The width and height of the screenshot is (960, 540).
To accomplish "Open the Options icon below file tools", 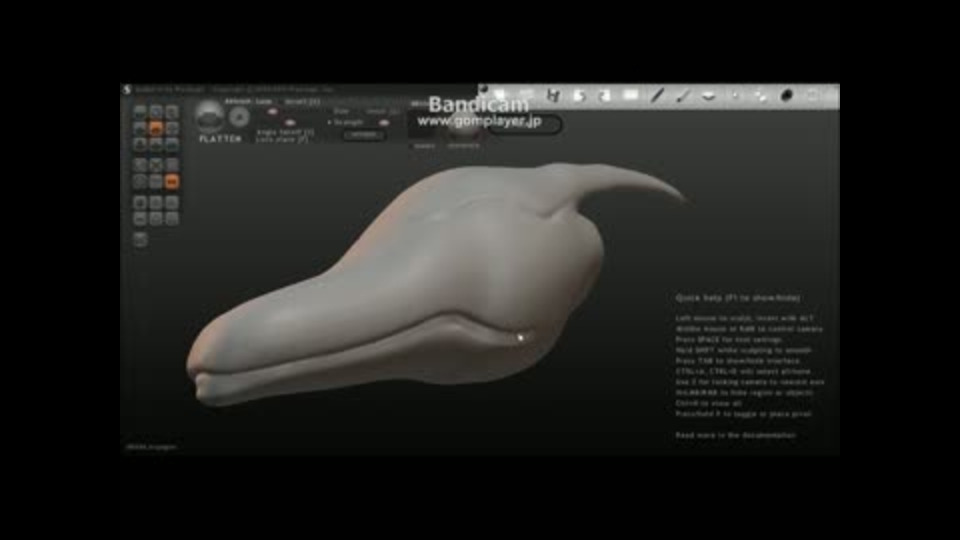I will coord(140,239).
